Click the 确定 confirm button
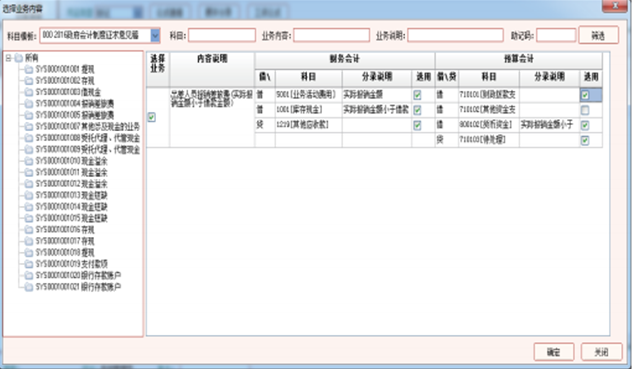The image size is (633, 369). (x=553, y=352)
